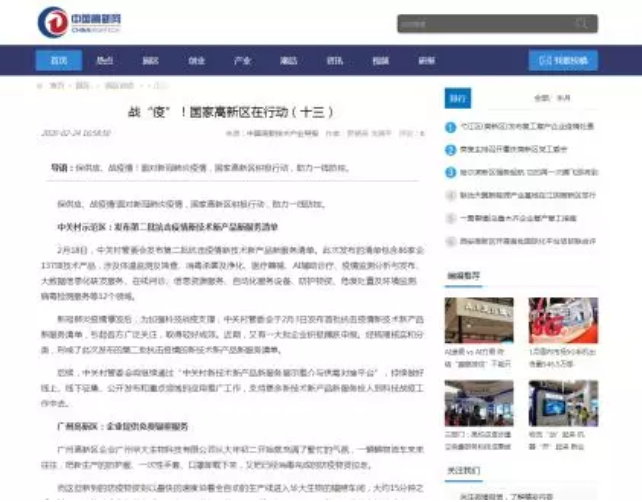Select the 排行 ranking tab
The height and width of the screenshot is (502, 642).
click(x=458, y=99)
